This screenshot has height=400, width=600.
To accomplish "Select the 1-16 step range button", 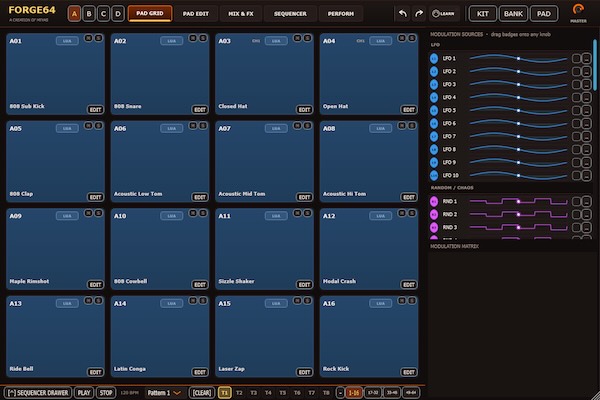I will coord(354,393).
